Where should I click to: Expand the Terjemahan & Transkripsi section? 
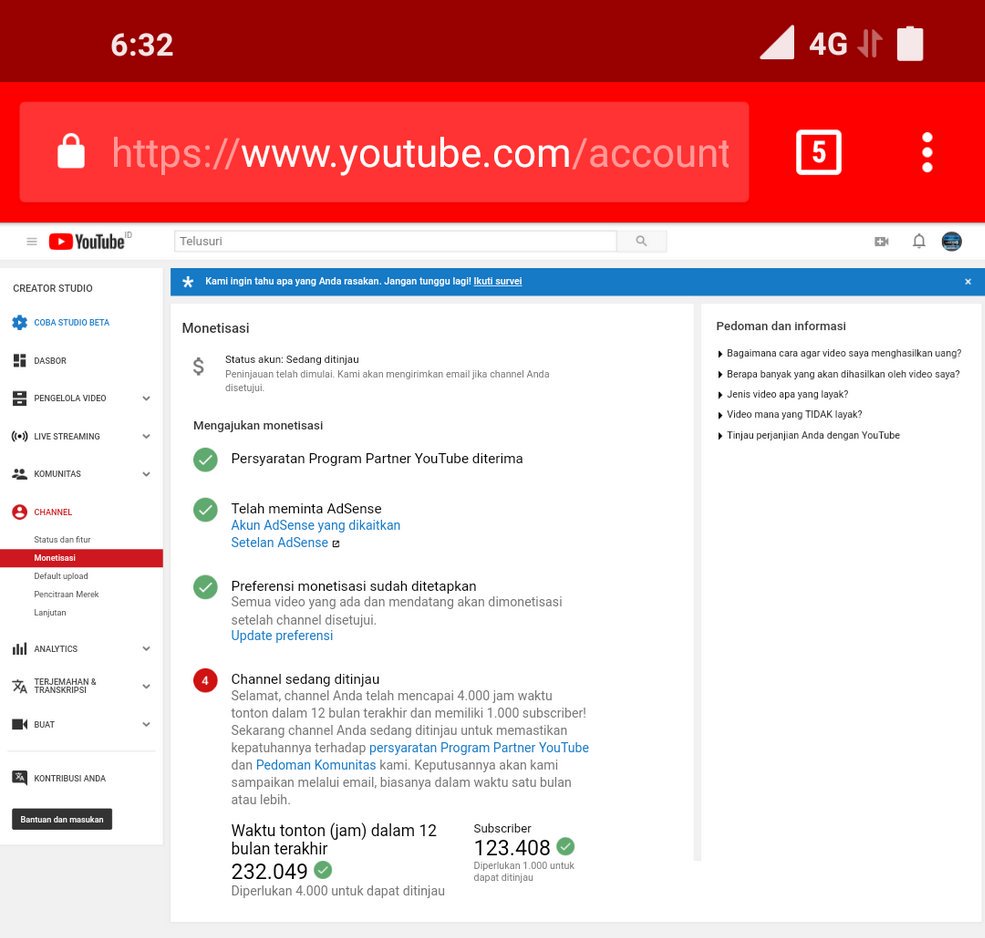pos(146,686)
